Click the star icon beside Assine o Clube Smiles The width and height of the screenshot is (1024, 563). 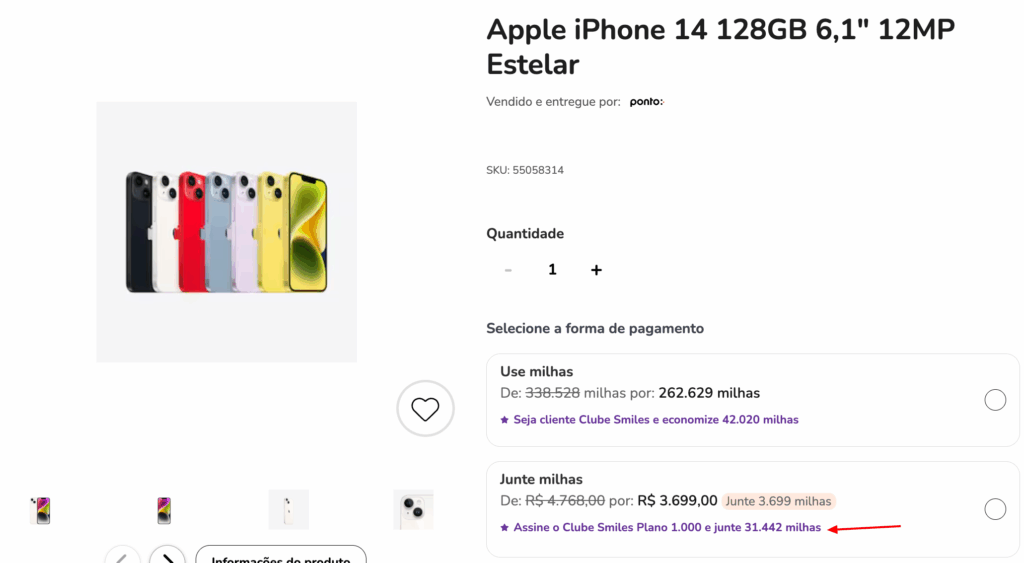coord(505,528)
